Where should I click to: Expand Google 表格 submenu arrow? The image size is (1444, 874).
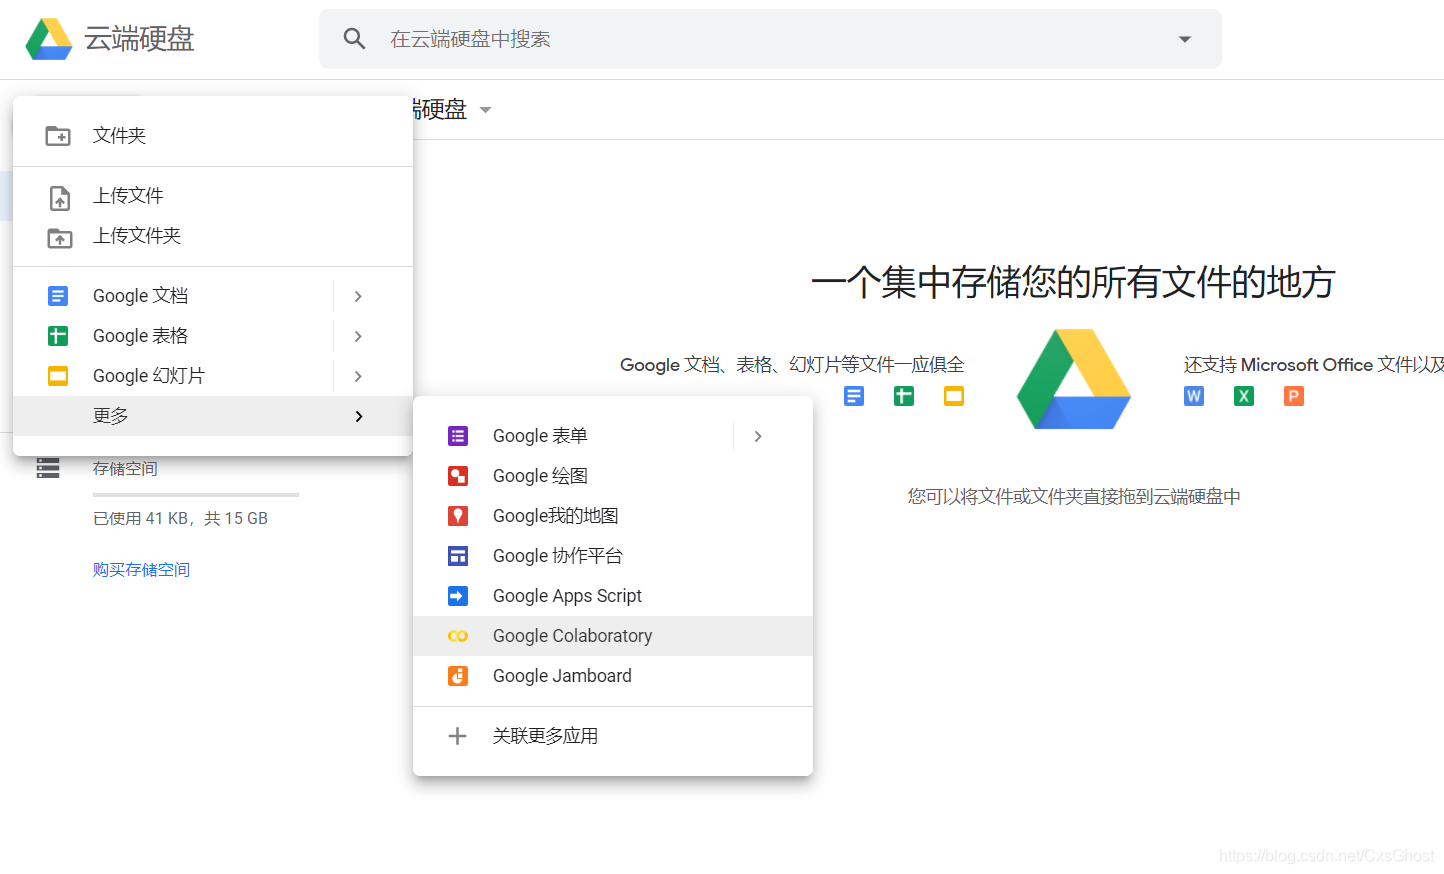point(358,336)
